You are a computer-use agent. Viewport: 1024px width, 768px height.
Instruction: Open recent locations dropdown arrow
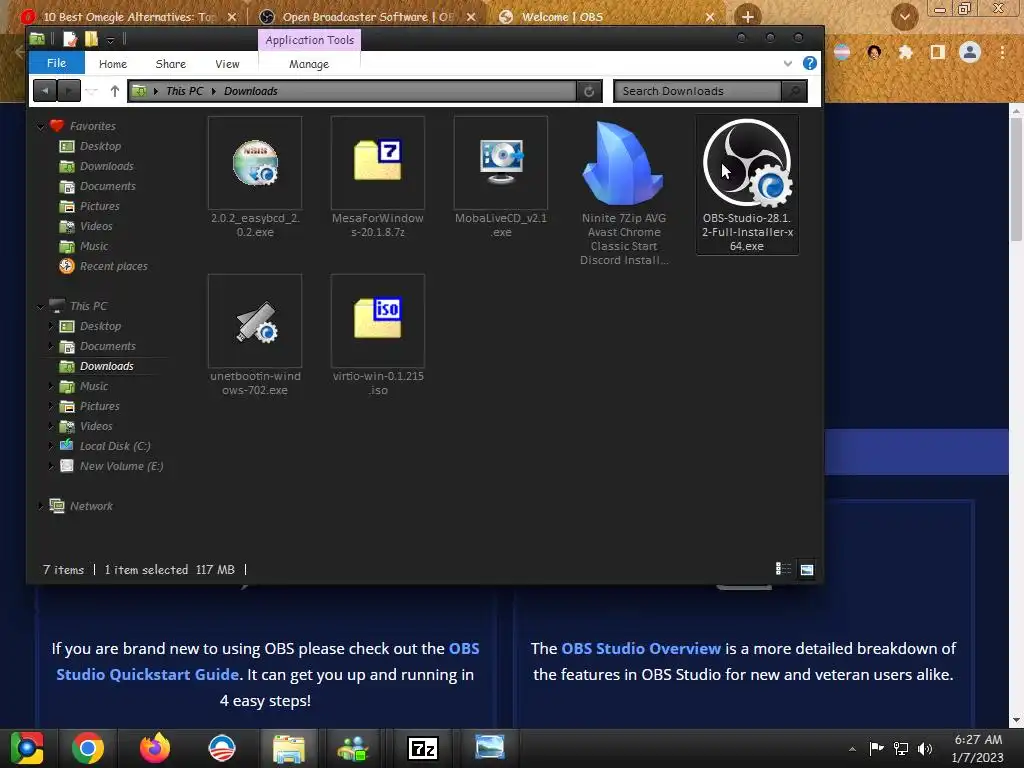(92, 91)
